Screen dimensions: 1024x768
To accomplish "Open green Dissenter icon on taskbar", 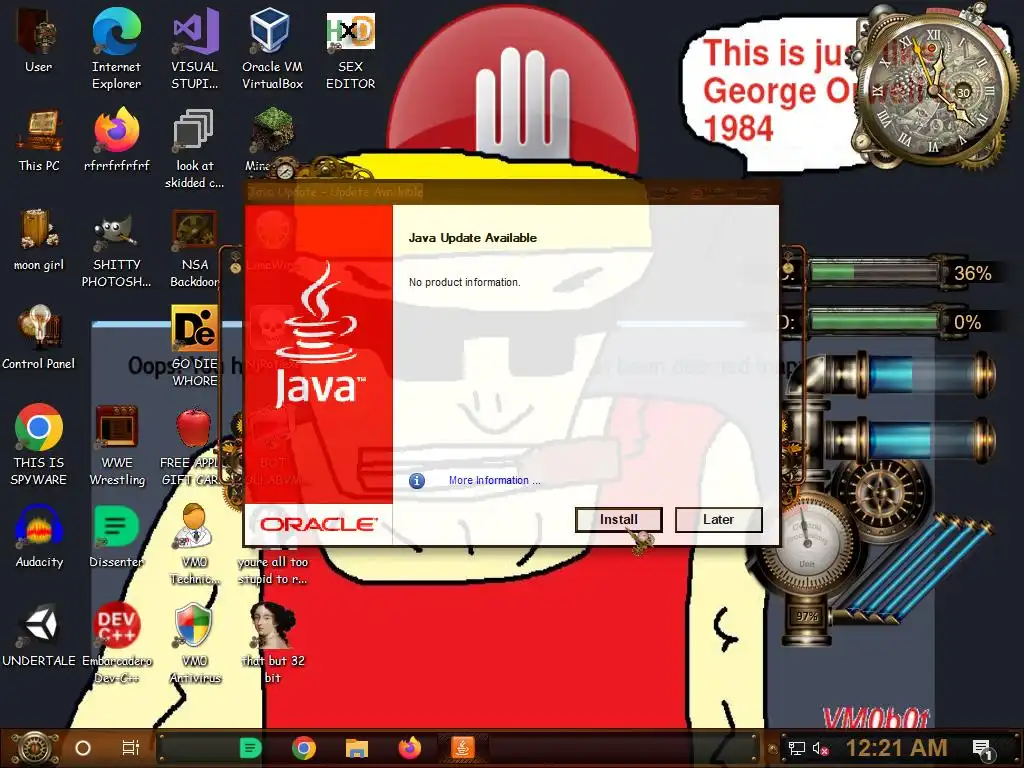I will click(x=250, y=748).
